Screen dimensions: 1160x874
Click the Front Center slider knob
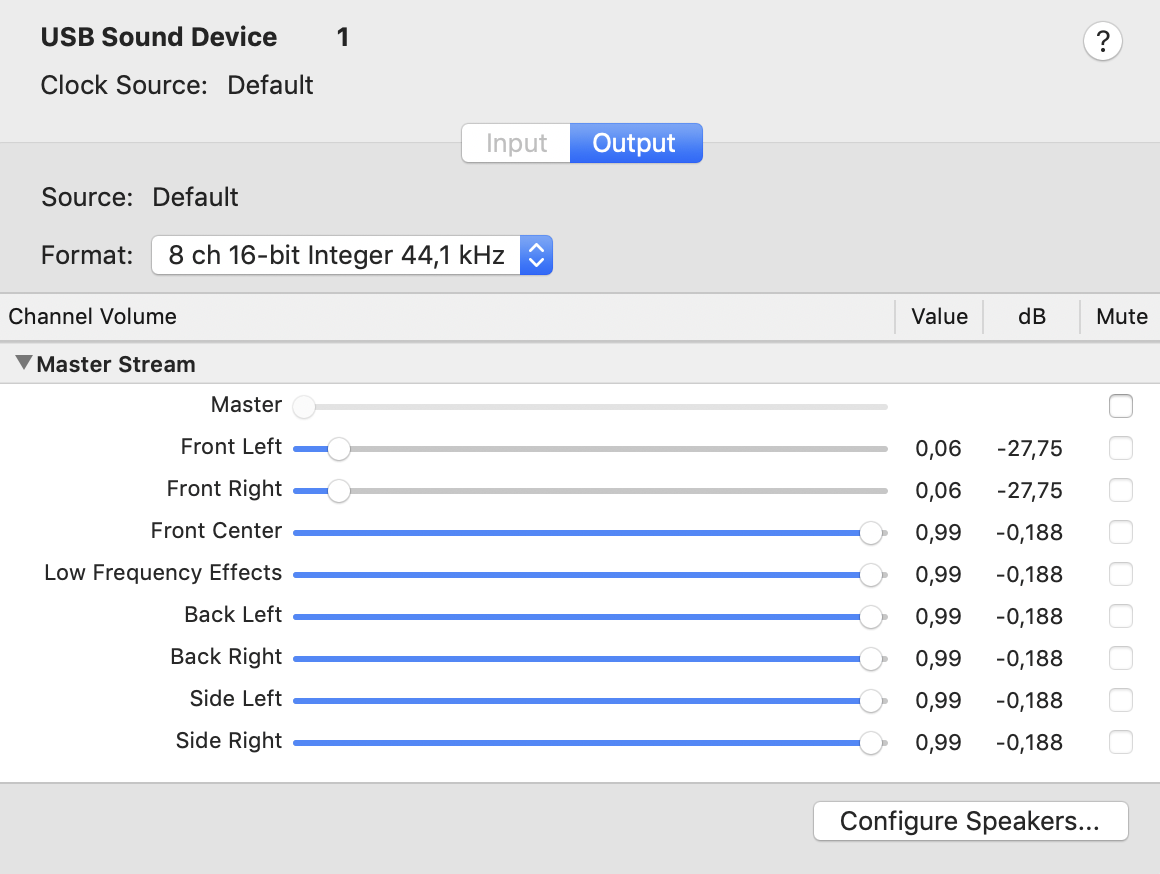tap(871, 533)
